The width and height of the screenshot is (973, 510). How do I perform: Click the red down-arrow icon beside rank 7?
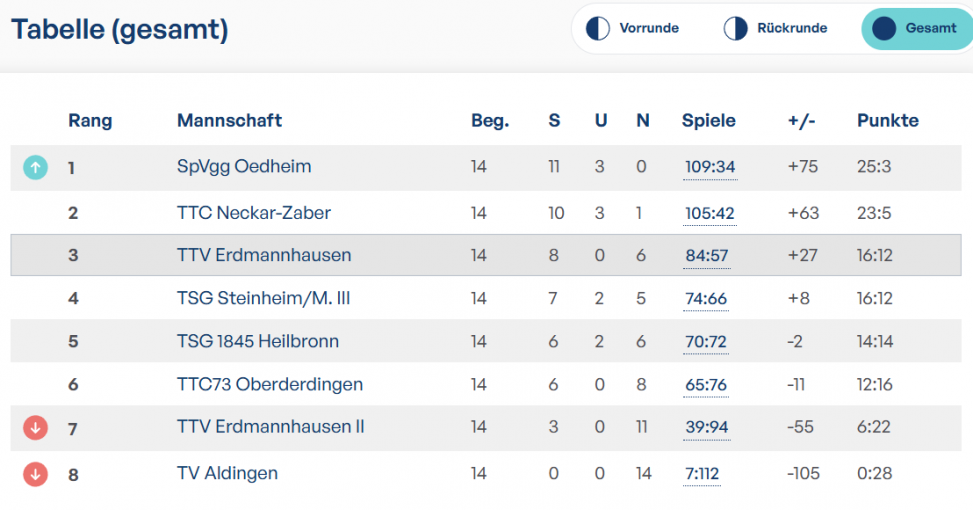[x=35, y=427]
